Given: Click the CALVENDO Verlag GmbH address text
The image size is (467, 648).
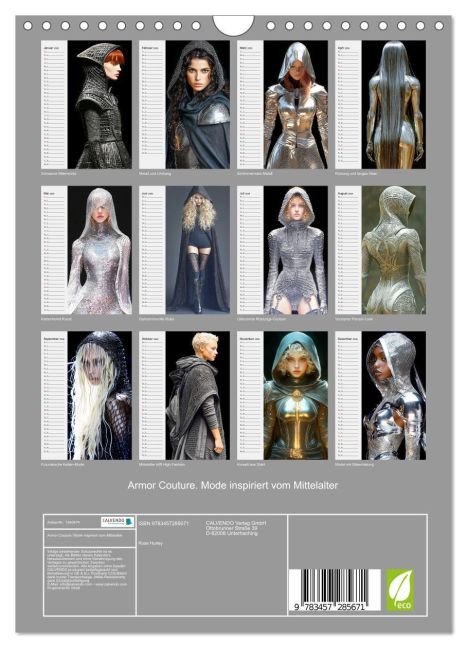Looking at the screenshot, I should pyautogui.click(x=236, y=528).
